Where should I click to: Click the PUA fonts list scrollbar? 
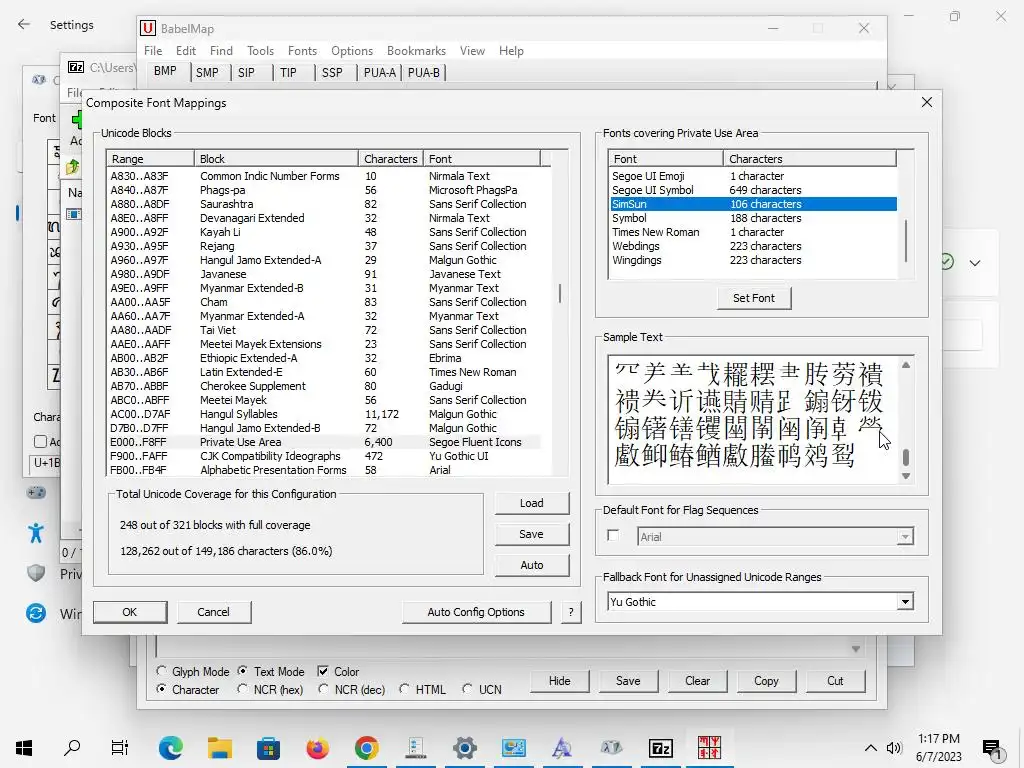click(x=905, y=240)
